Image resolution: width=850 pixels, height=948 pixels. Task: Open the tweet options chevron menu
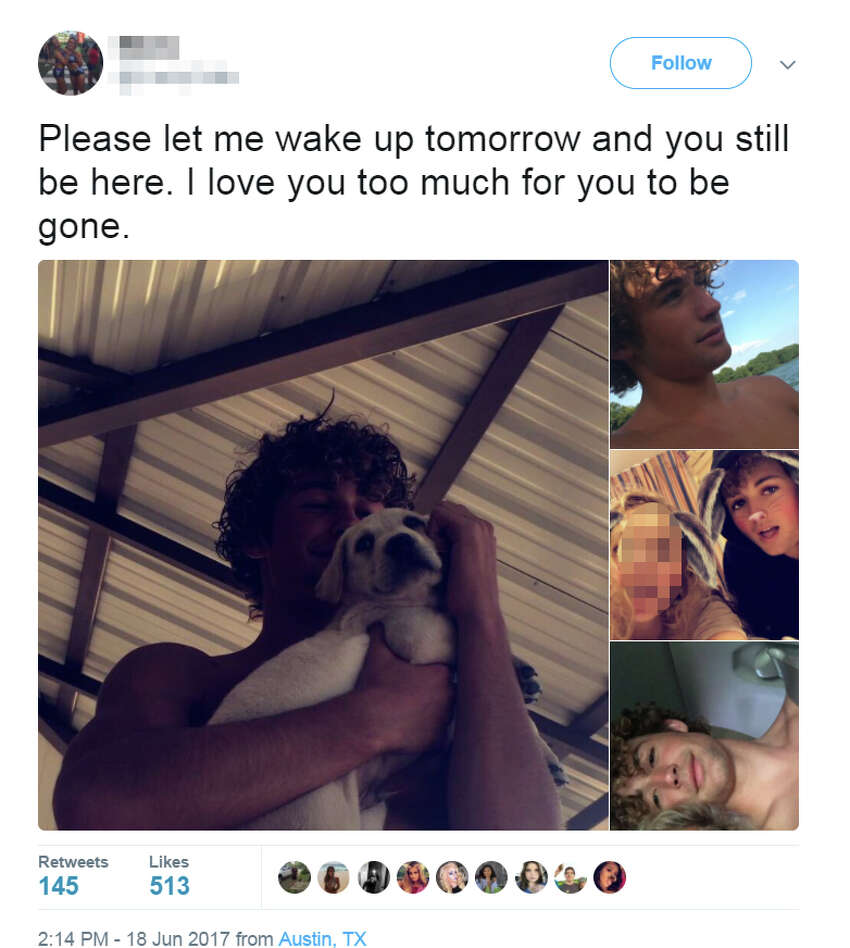[x=787, y=64]
